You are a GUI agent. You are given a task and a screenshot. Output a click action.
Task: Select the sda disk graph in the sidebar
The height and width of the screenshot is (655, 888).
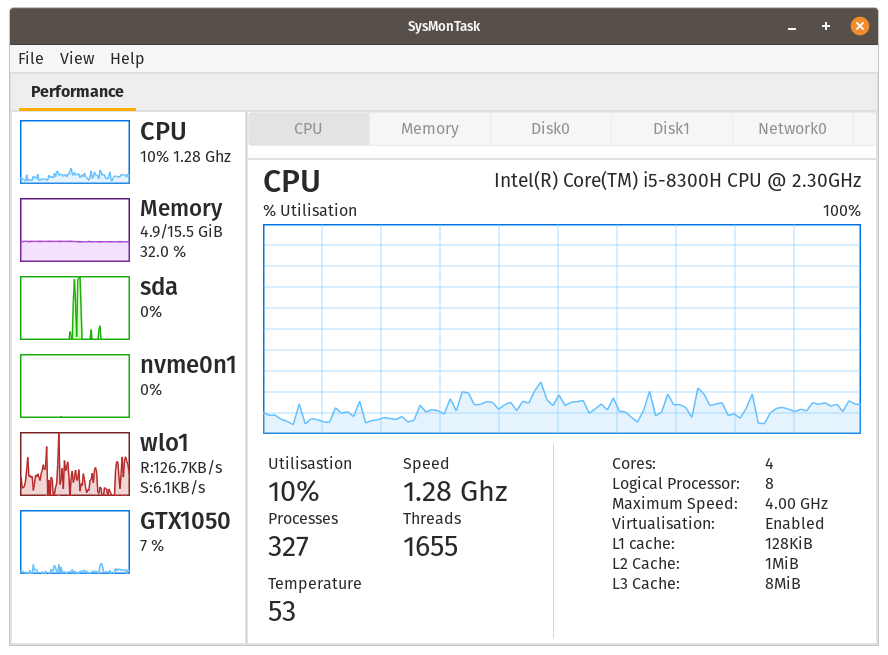click(x=75, y=307)
